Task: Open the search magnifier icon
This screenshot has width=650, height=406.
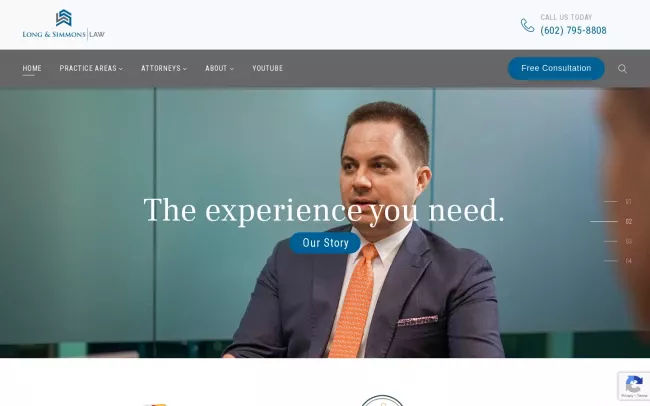Action: tap(622, 69)
